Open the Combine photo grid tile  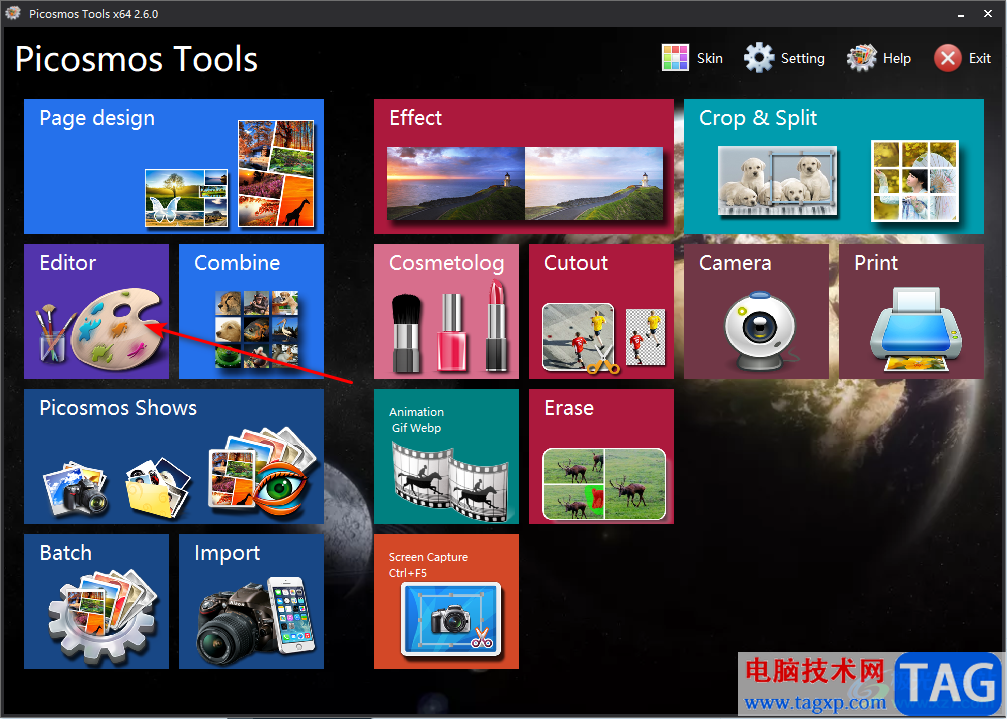[x=251, y=311]
